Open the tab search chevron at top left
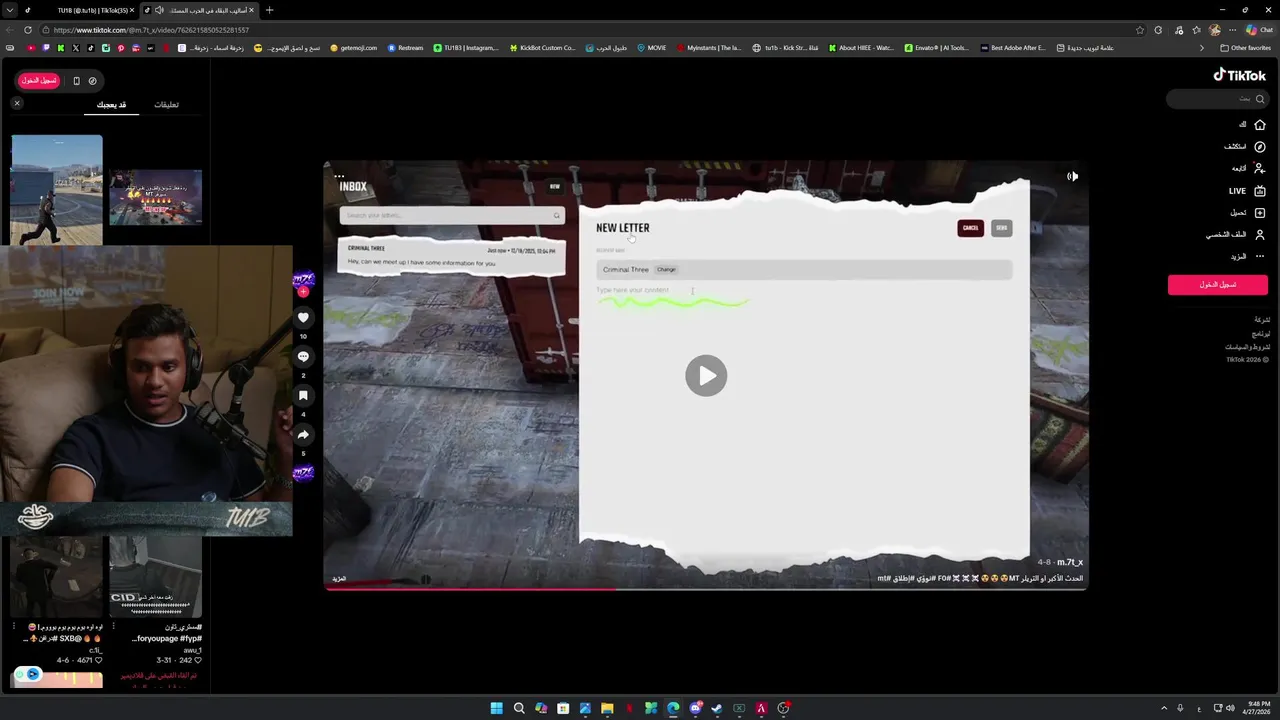This screenshot has width=1280, height=720. coord(9,10)
